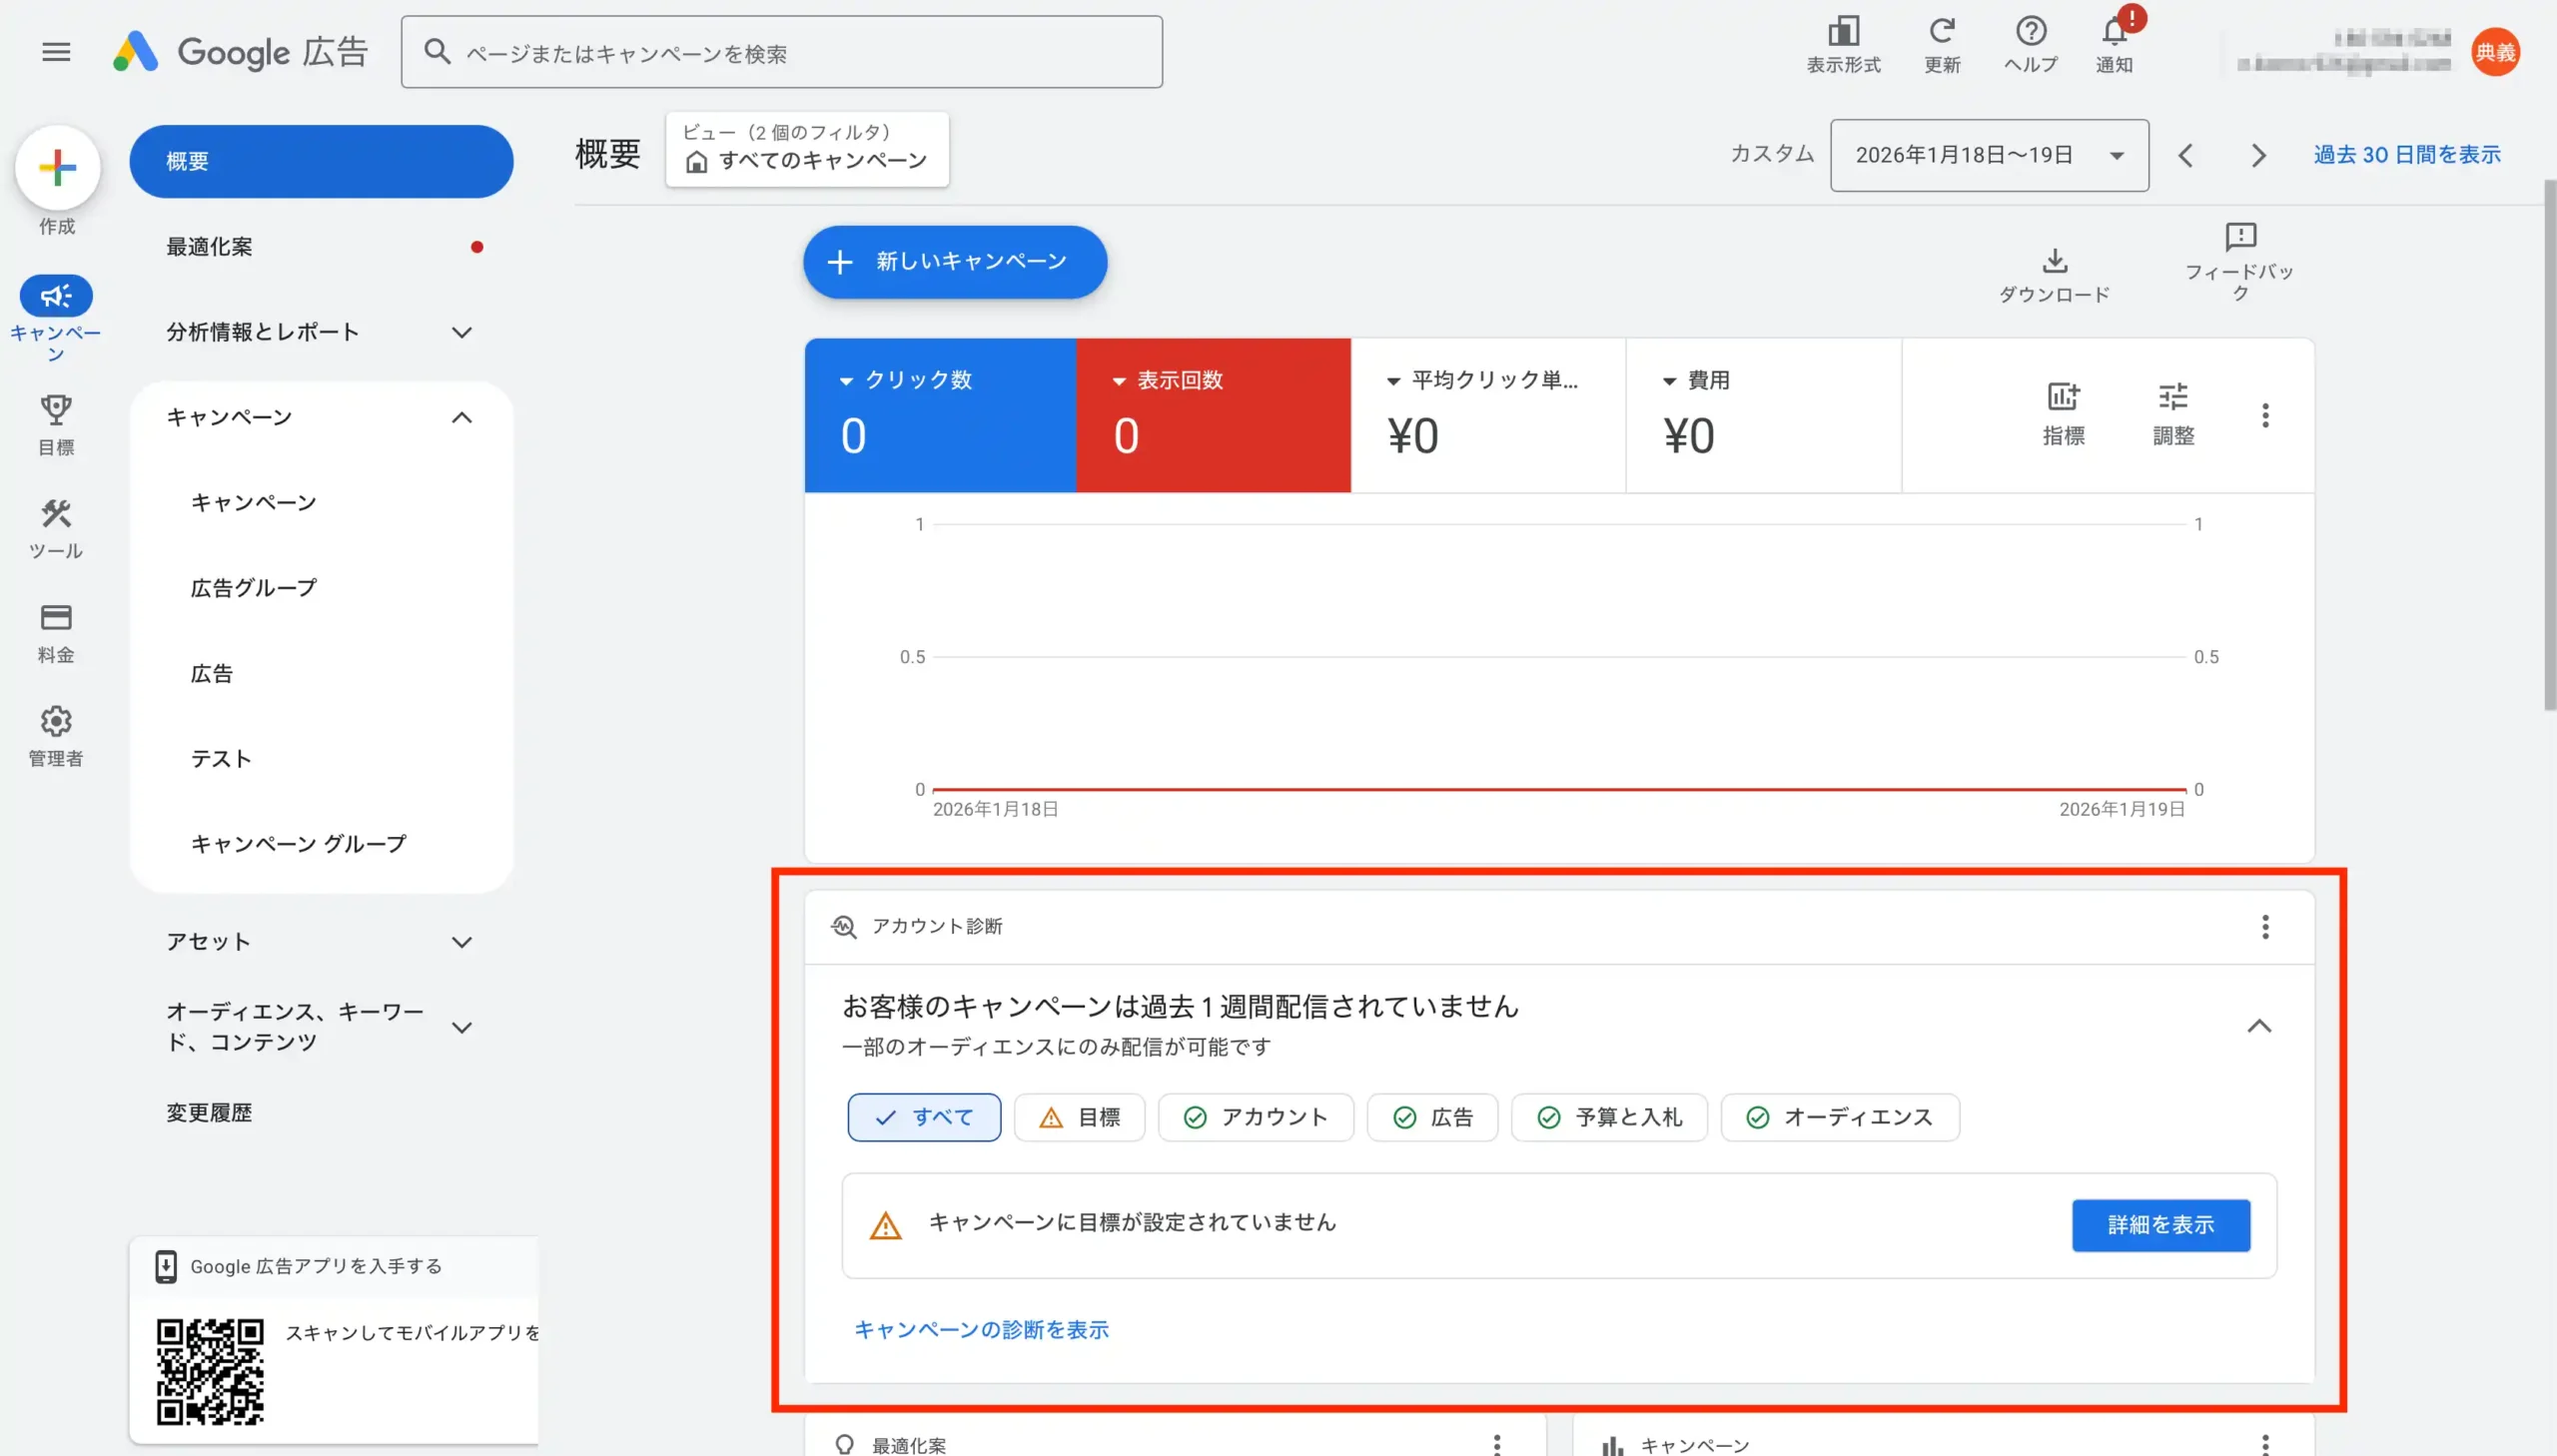Select 広告グループ in sidebar menu

[253, 587]
